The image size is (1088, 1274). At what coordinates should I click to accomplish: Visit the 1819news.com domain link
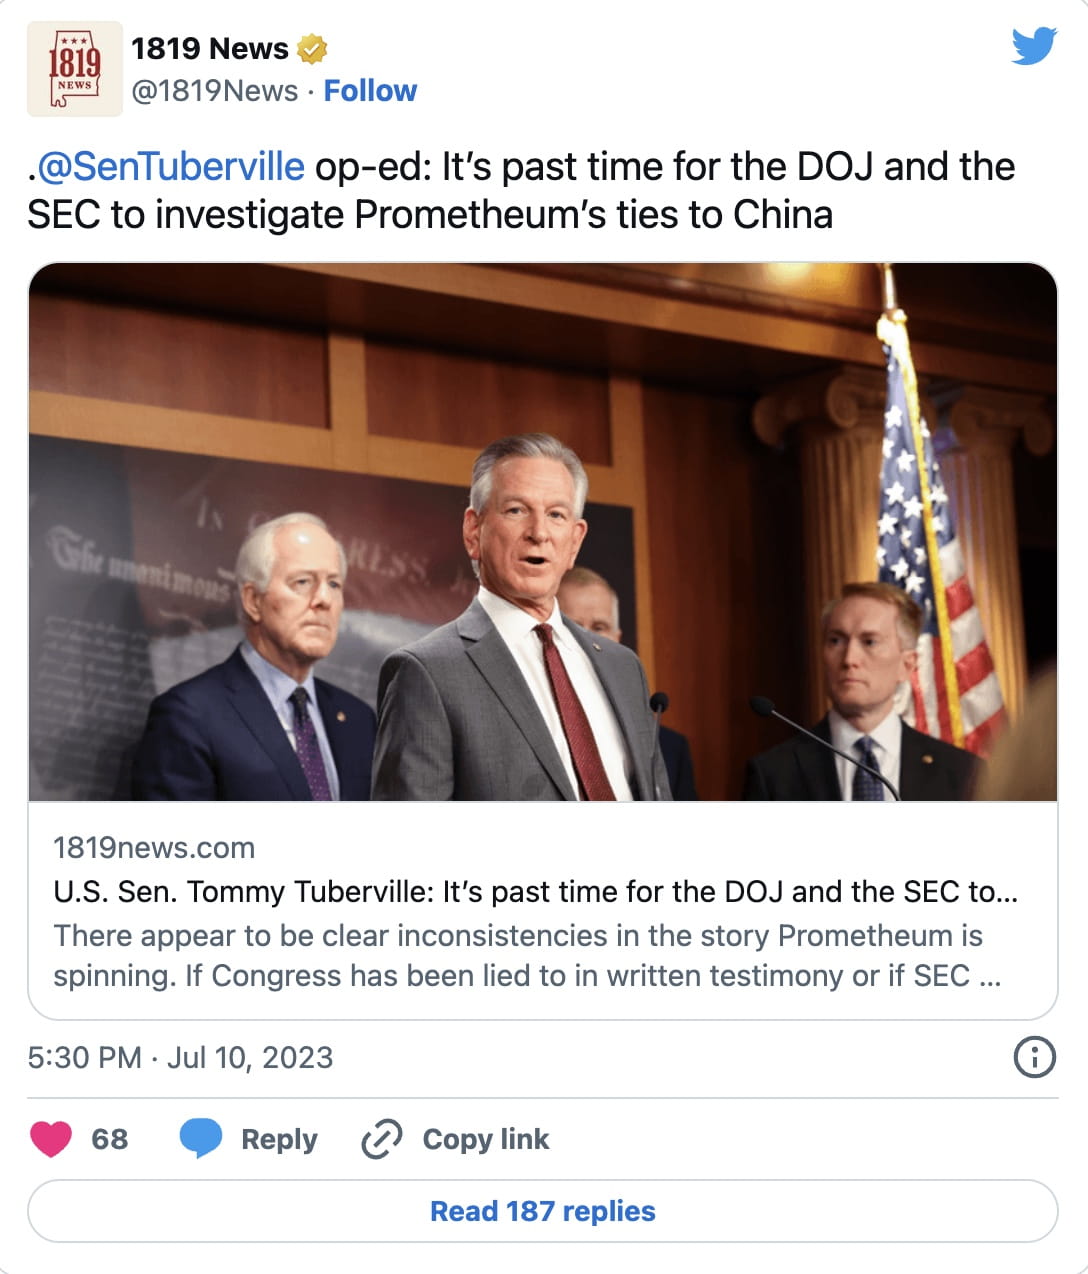pyautogui.click(x=153, y=847)
